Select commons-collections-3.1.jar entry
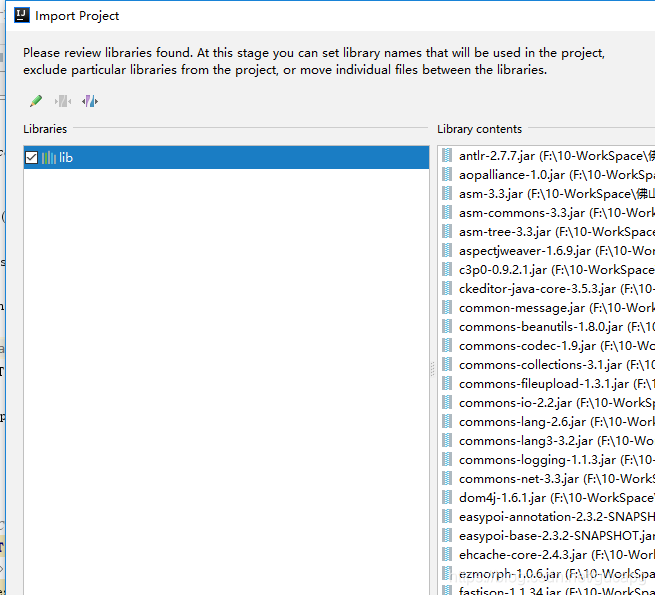 tap(548, 365)
